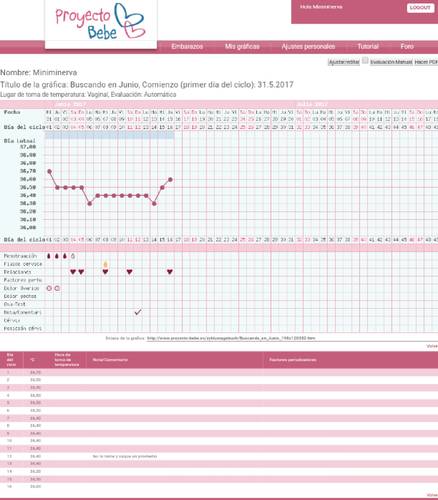Click the Nota/Comentario table column header
Screen dimensions: 438x500
tap(110, 360)
